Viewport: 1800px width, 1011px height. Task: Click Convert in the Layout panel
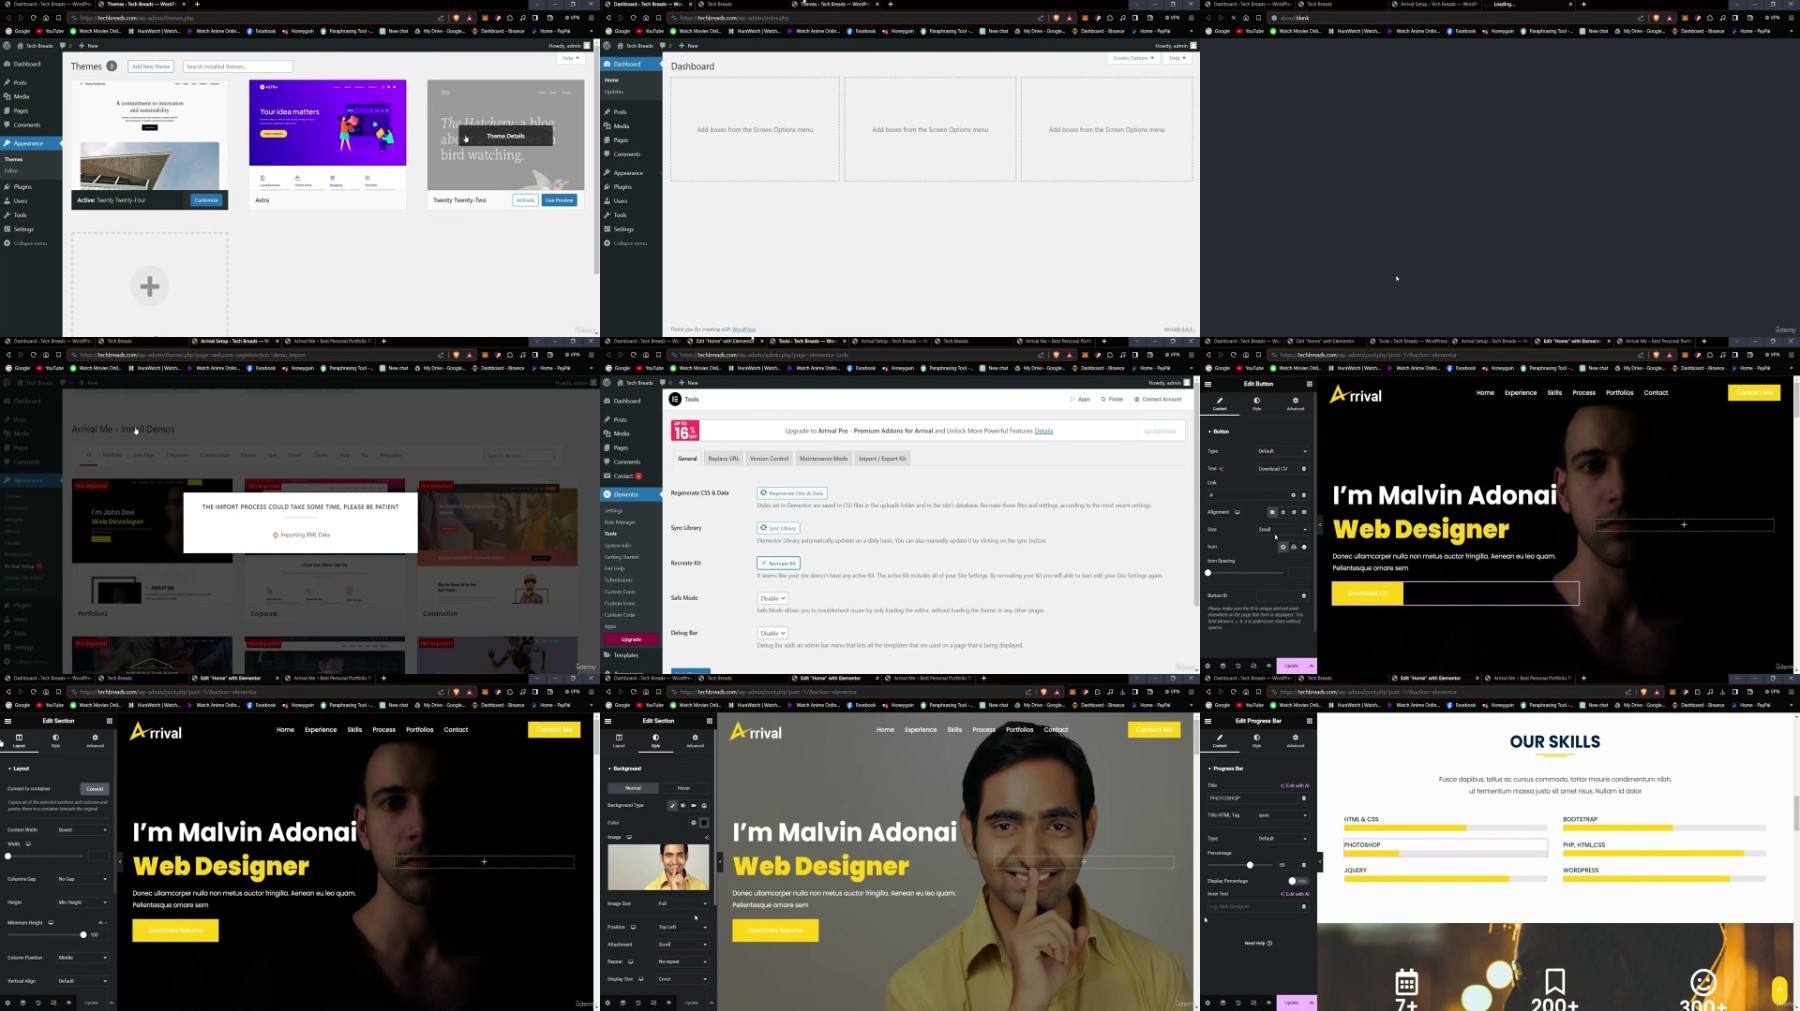click(x=95, y=789)
